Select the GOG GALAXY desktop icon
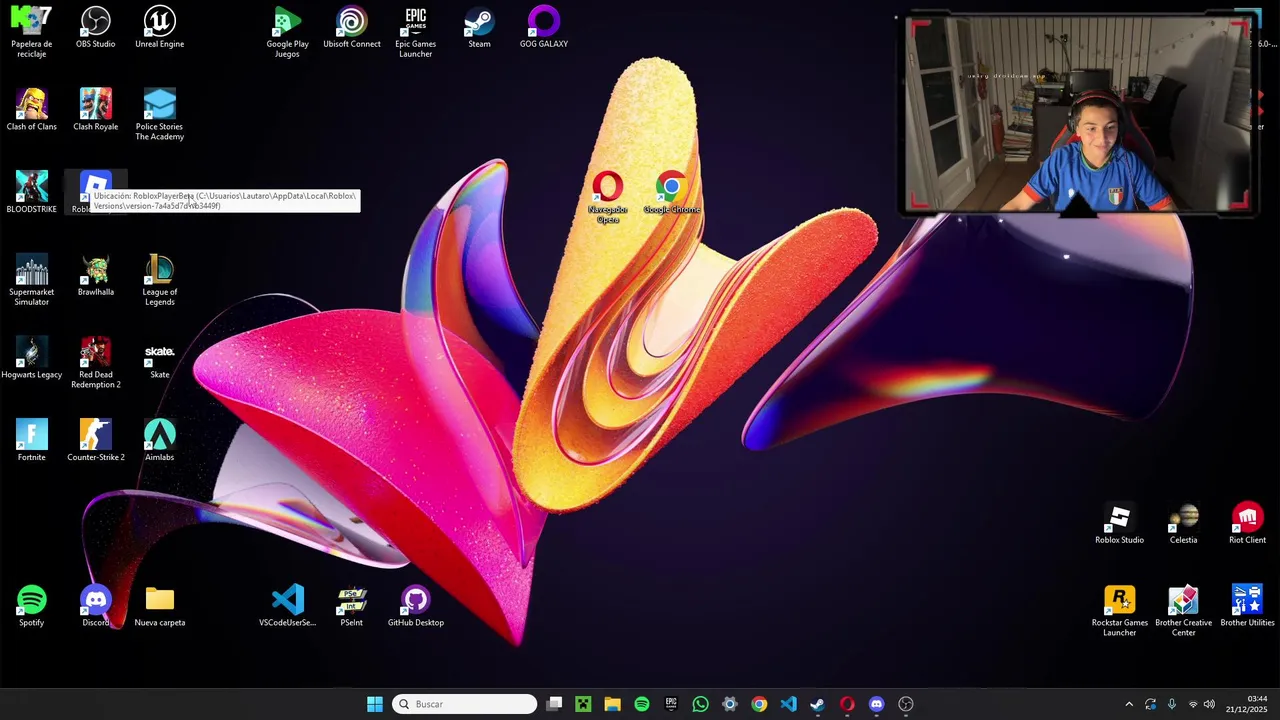1280x720 pixels. point(544,27)
